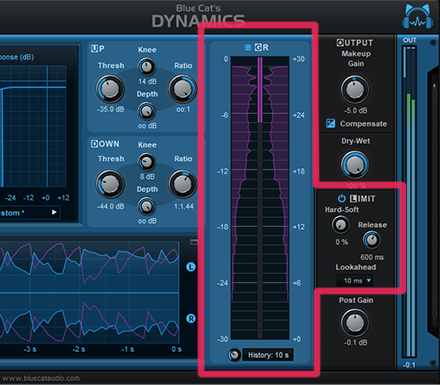Viewport: 440px width, 385px height.
Task: Click the OUT meter peak value -0.1
Action: [409, 365]
